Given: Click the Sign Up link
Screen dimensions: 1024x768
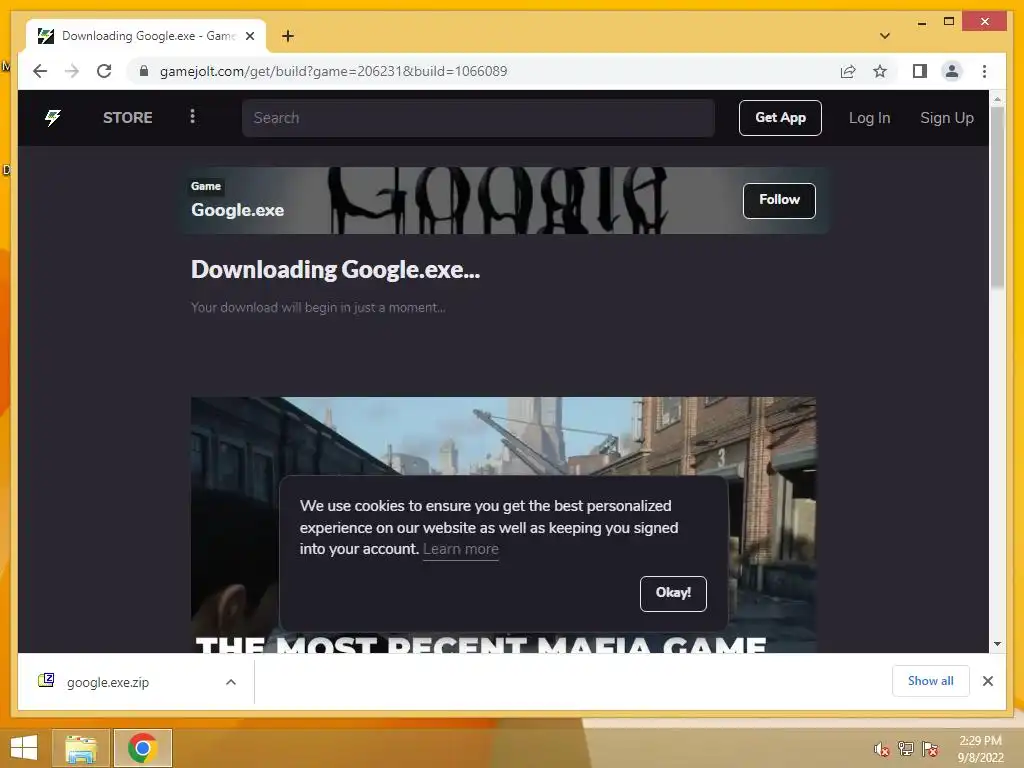Looking at the screenshot, I should tap(946, 118).
